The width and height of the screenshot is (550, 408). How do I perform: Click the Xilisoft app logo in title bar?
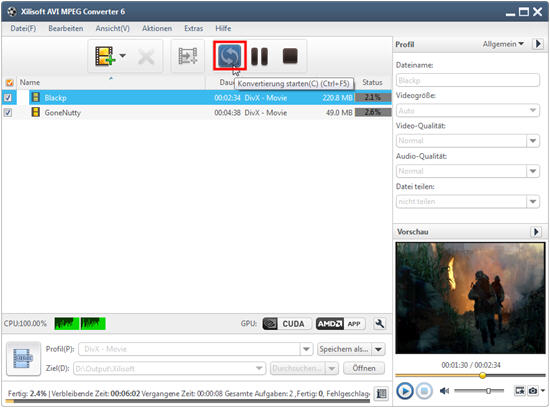pyautogui.click(x=12, y=12)
